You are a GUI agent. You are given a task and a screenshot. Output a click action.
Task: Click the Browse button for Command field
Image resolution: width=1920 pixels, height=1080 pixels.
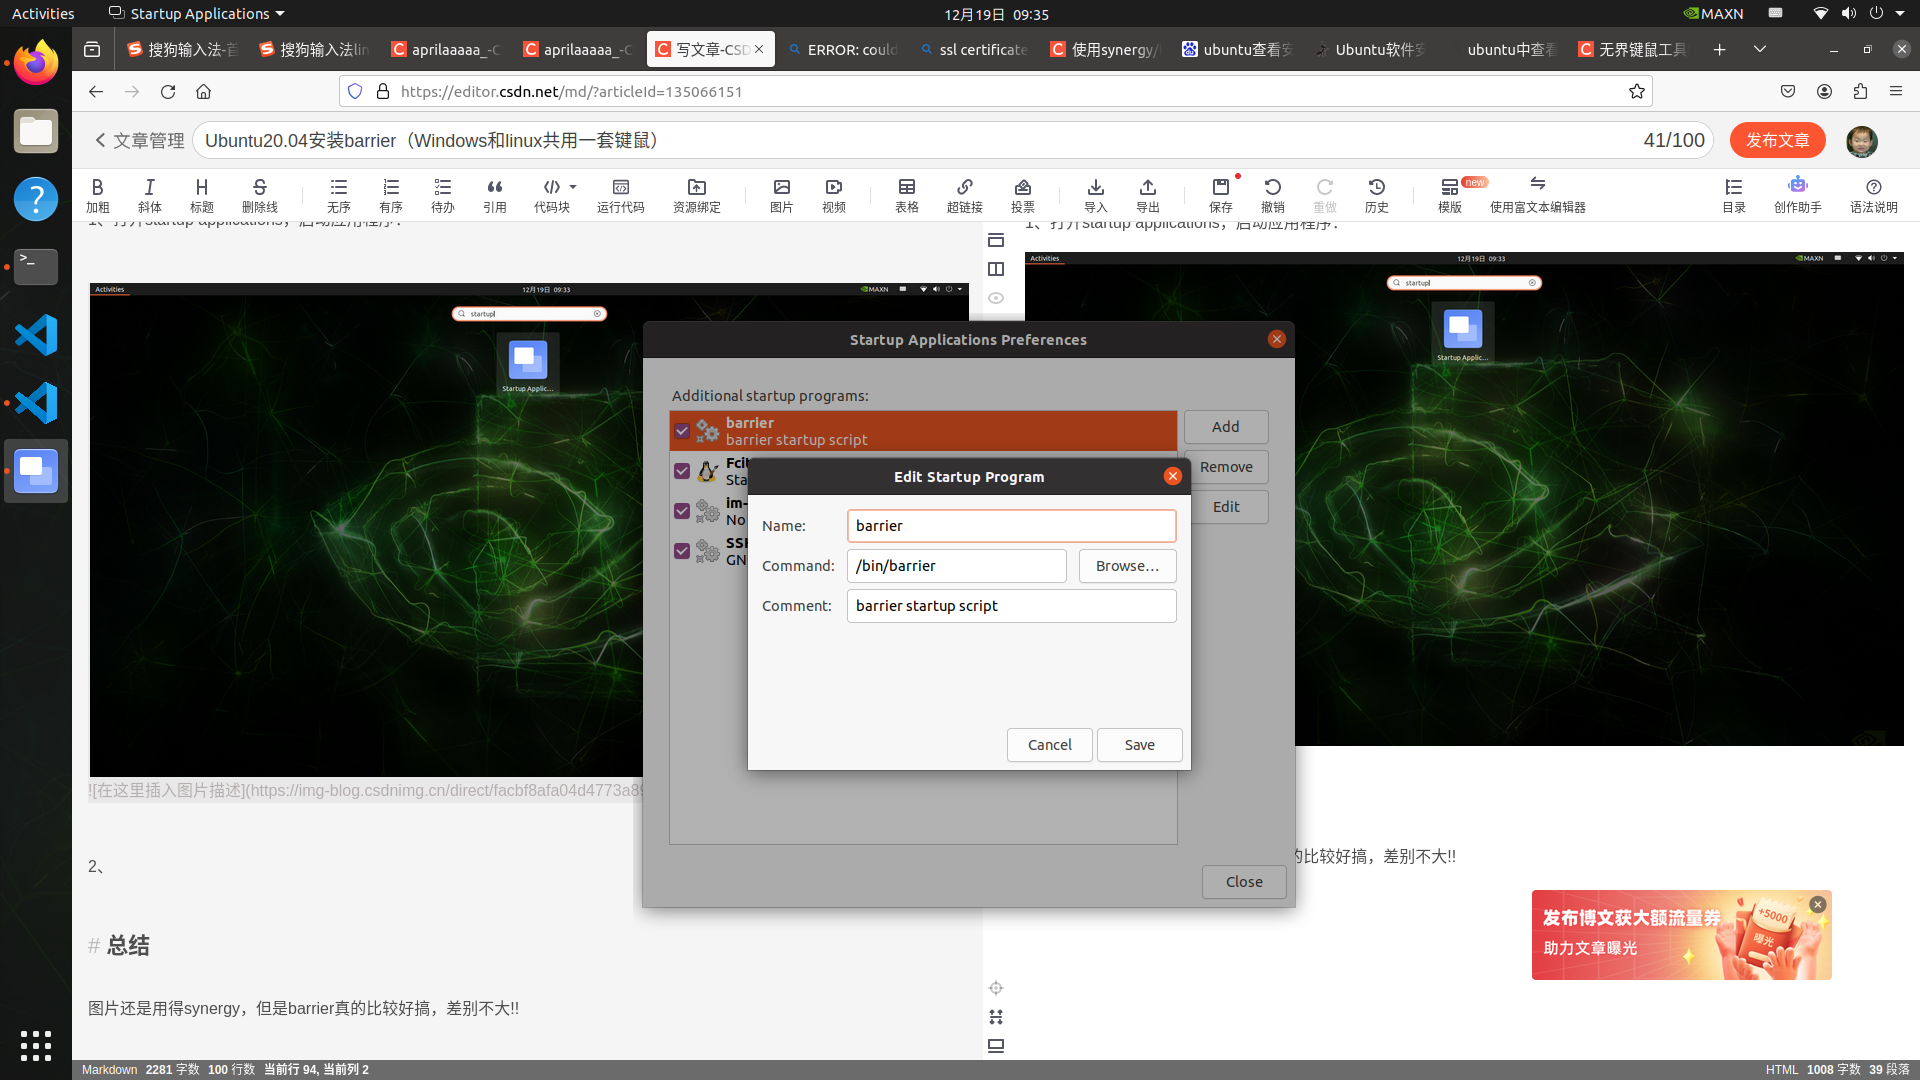pos(1126,566)
